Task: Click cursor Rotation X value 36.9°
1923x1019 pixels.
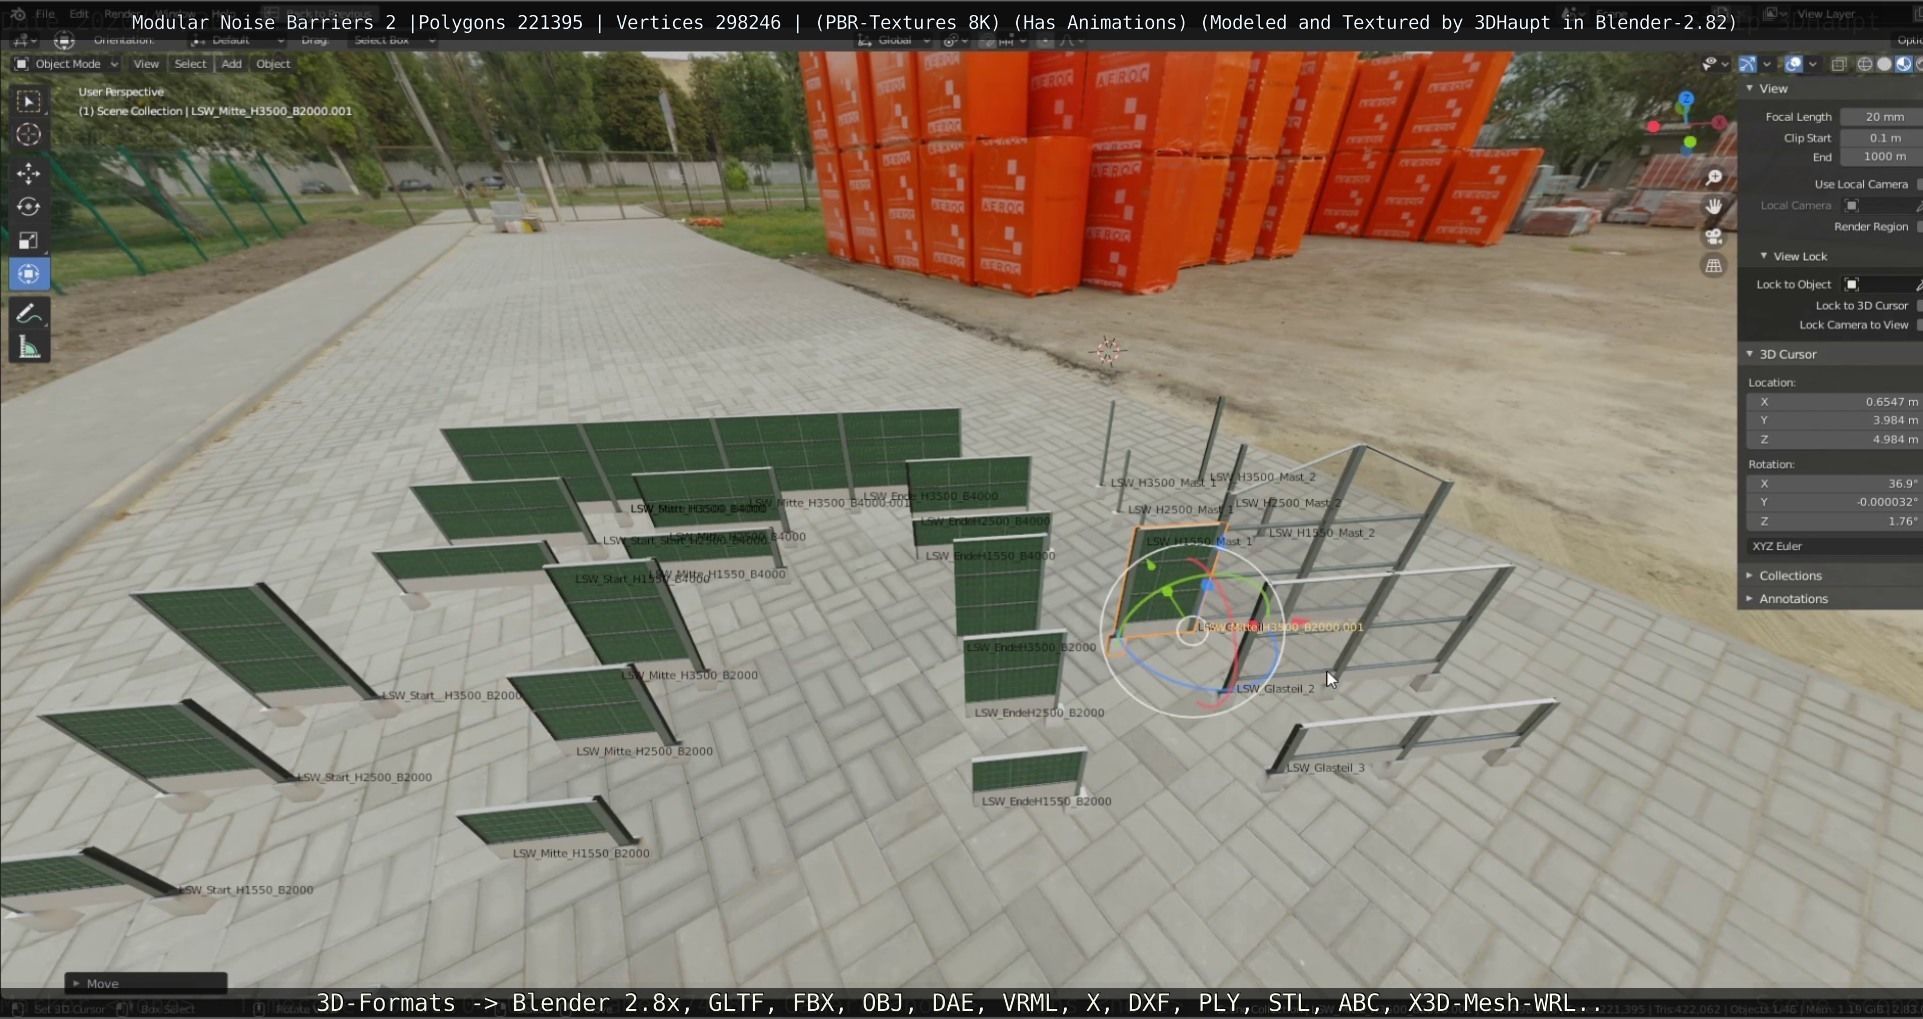Action: (1834, 484)
